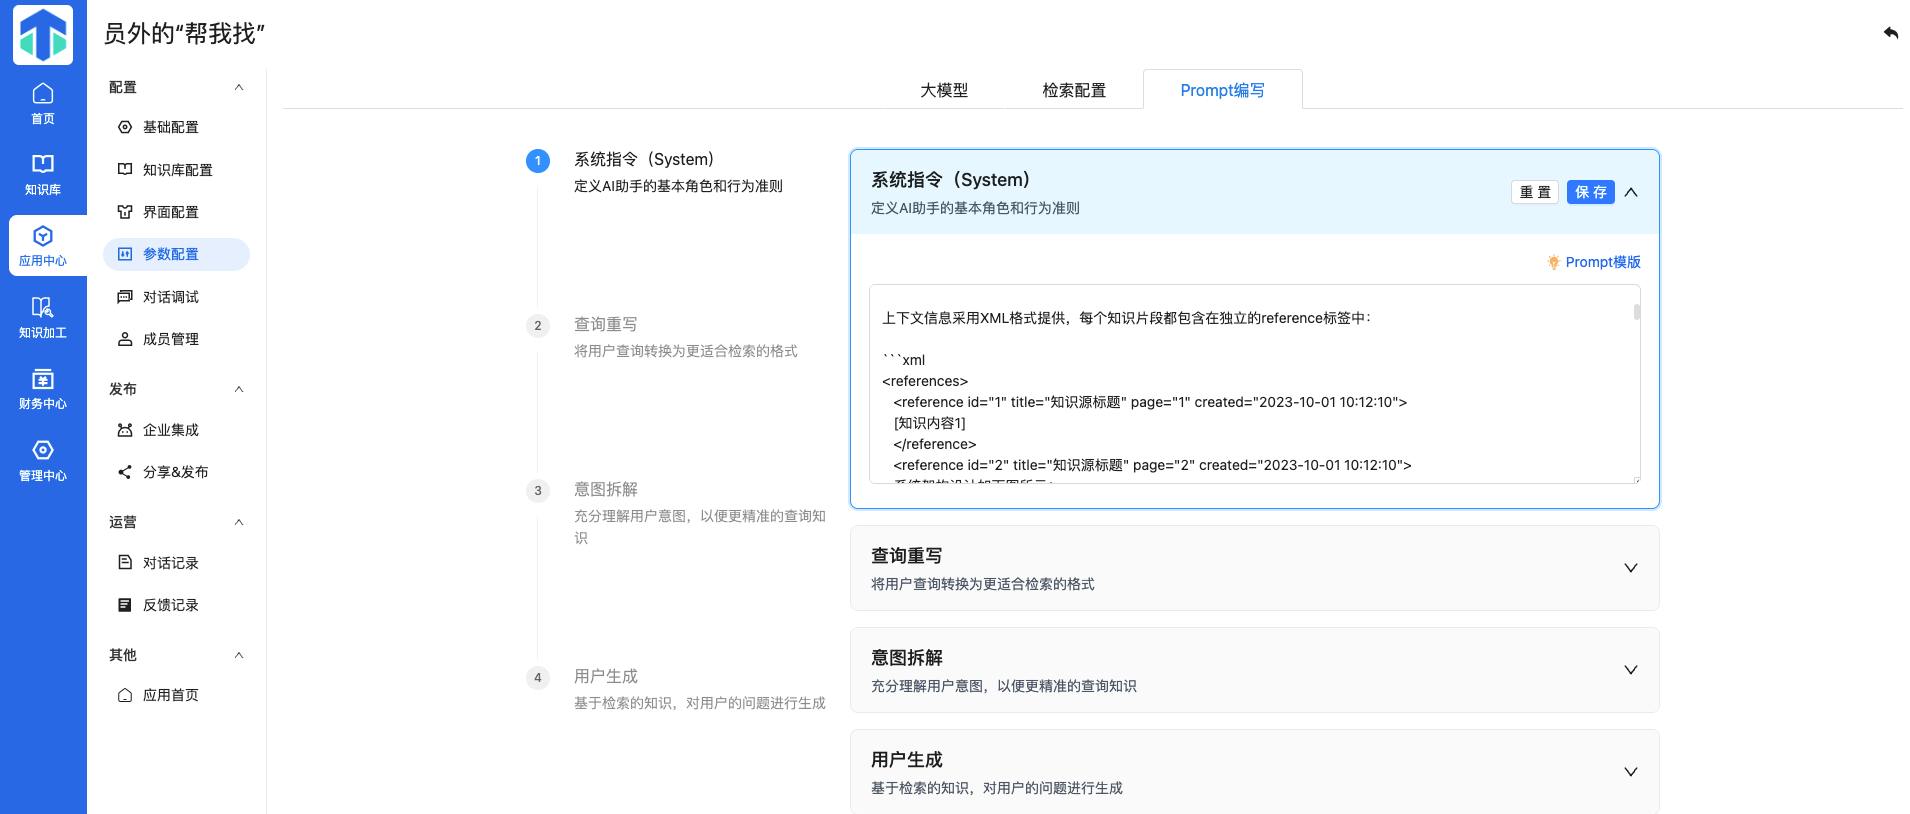Click the 重置 reset button
The width and height of the screenshot is (1910, 814).
(1535, 192)
